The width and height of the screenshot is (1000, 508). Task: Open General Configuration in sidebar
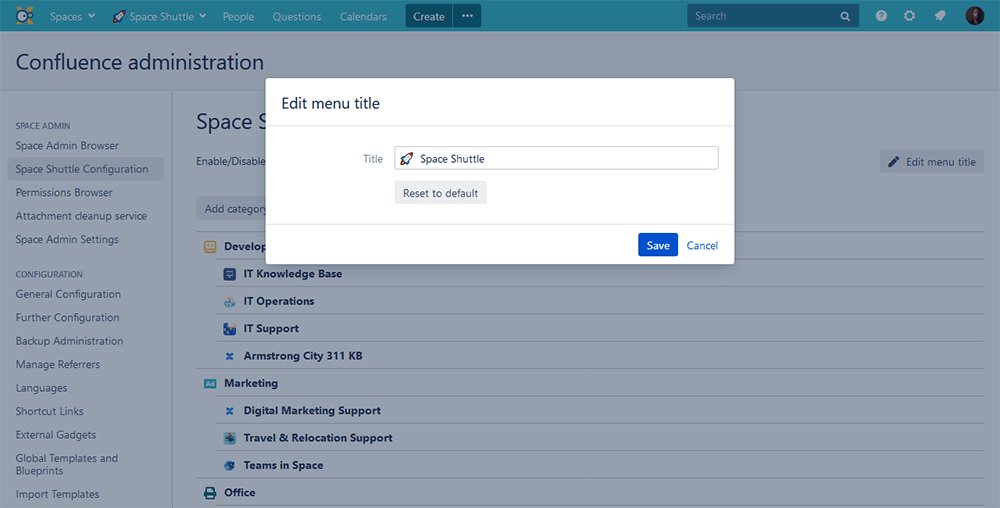[68, 294]
